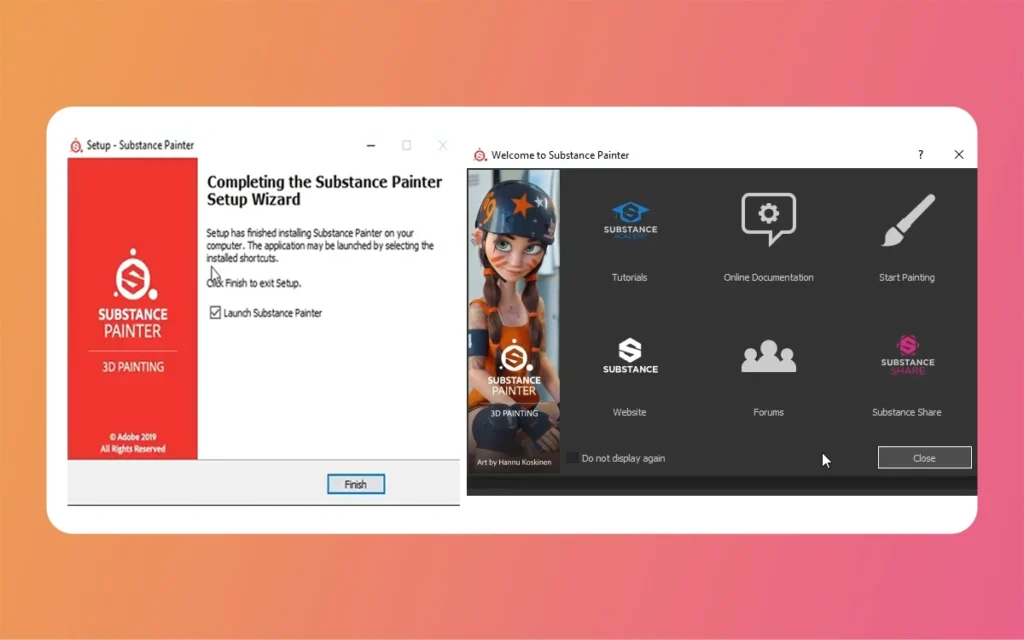The width and height of the screenshot is (1024, 640).
Task: Open Tutorials via the graduation cap icon
Action: tap(629, 218)
